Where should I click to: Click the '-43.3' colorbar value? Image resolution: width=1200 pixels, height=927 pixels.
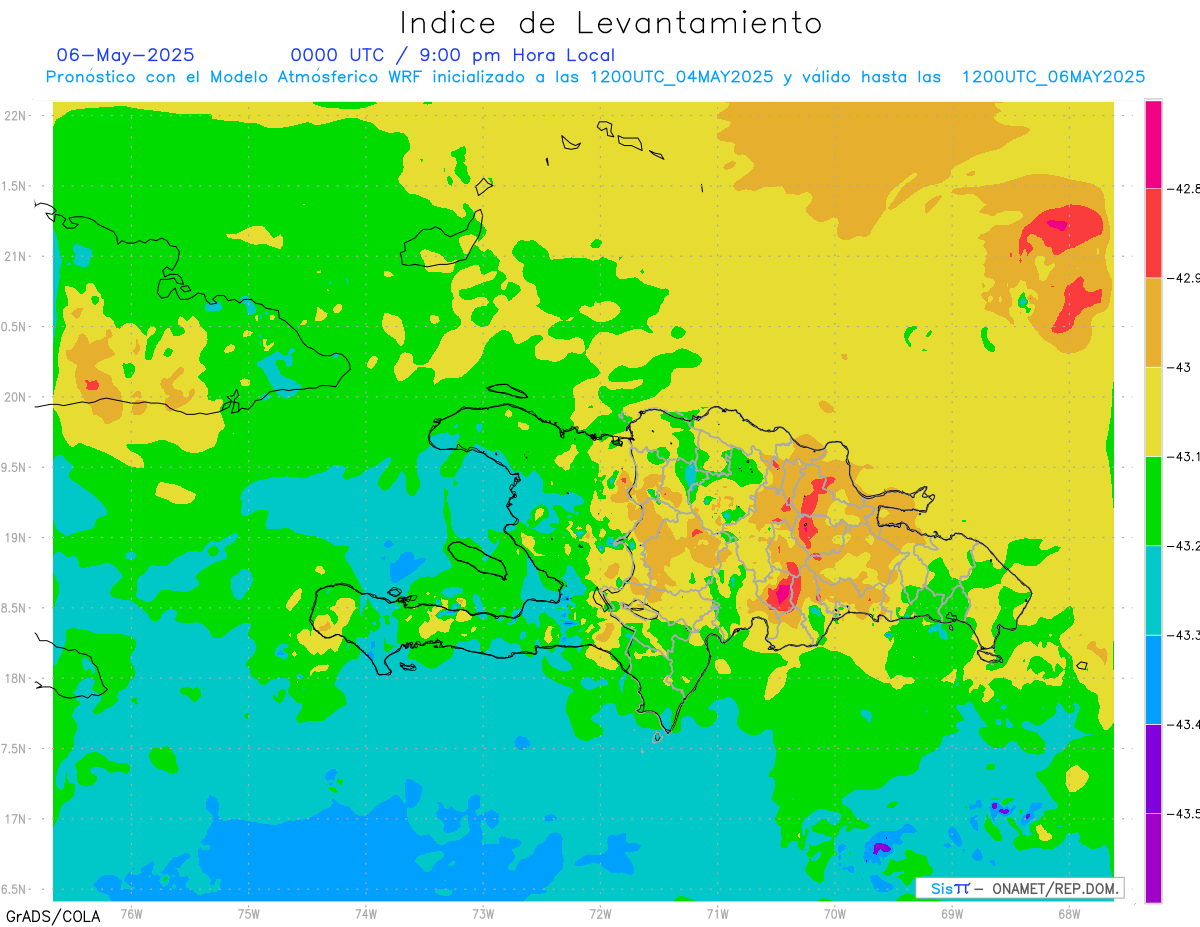click(1182, 635)
